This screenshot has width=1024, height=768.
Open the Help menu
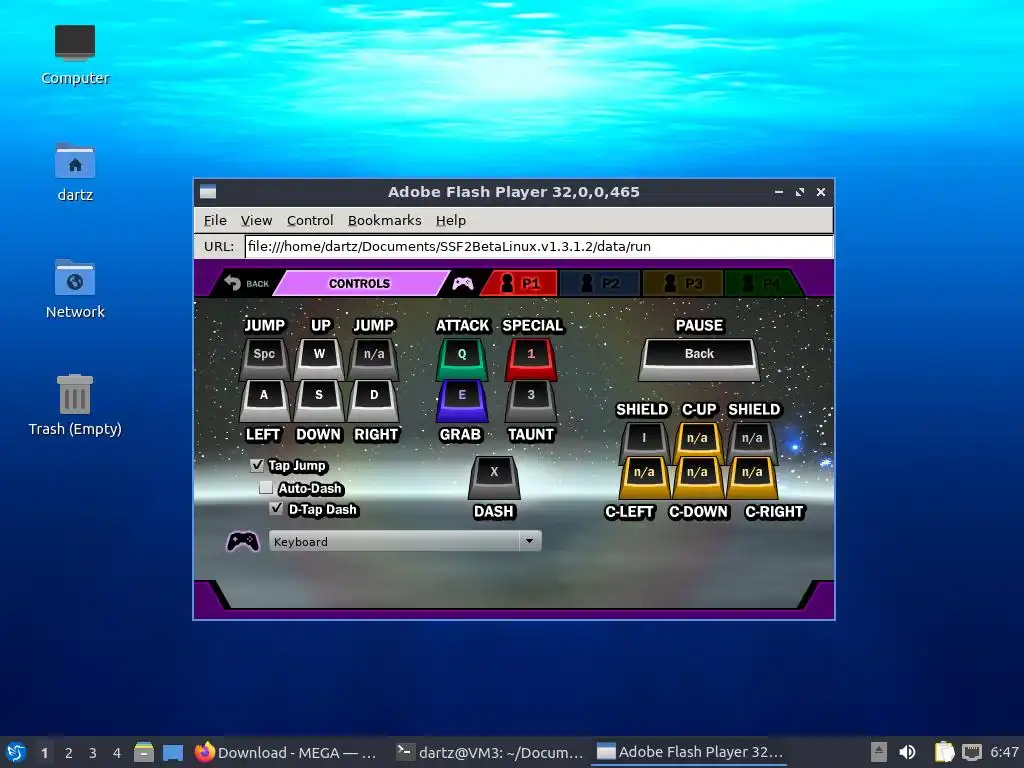451,221
